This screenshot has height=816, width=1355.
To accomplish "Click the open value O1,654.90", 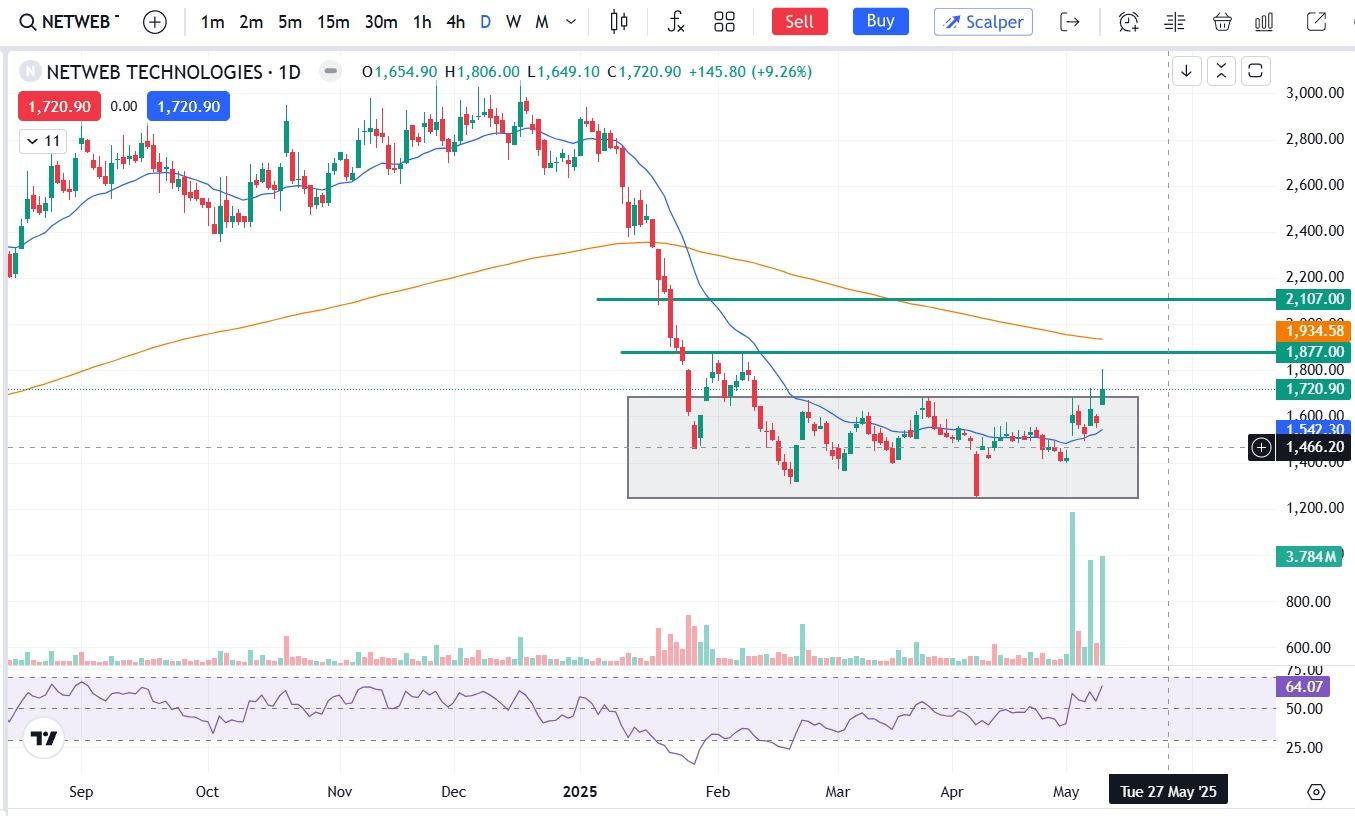I will point(399,72).
